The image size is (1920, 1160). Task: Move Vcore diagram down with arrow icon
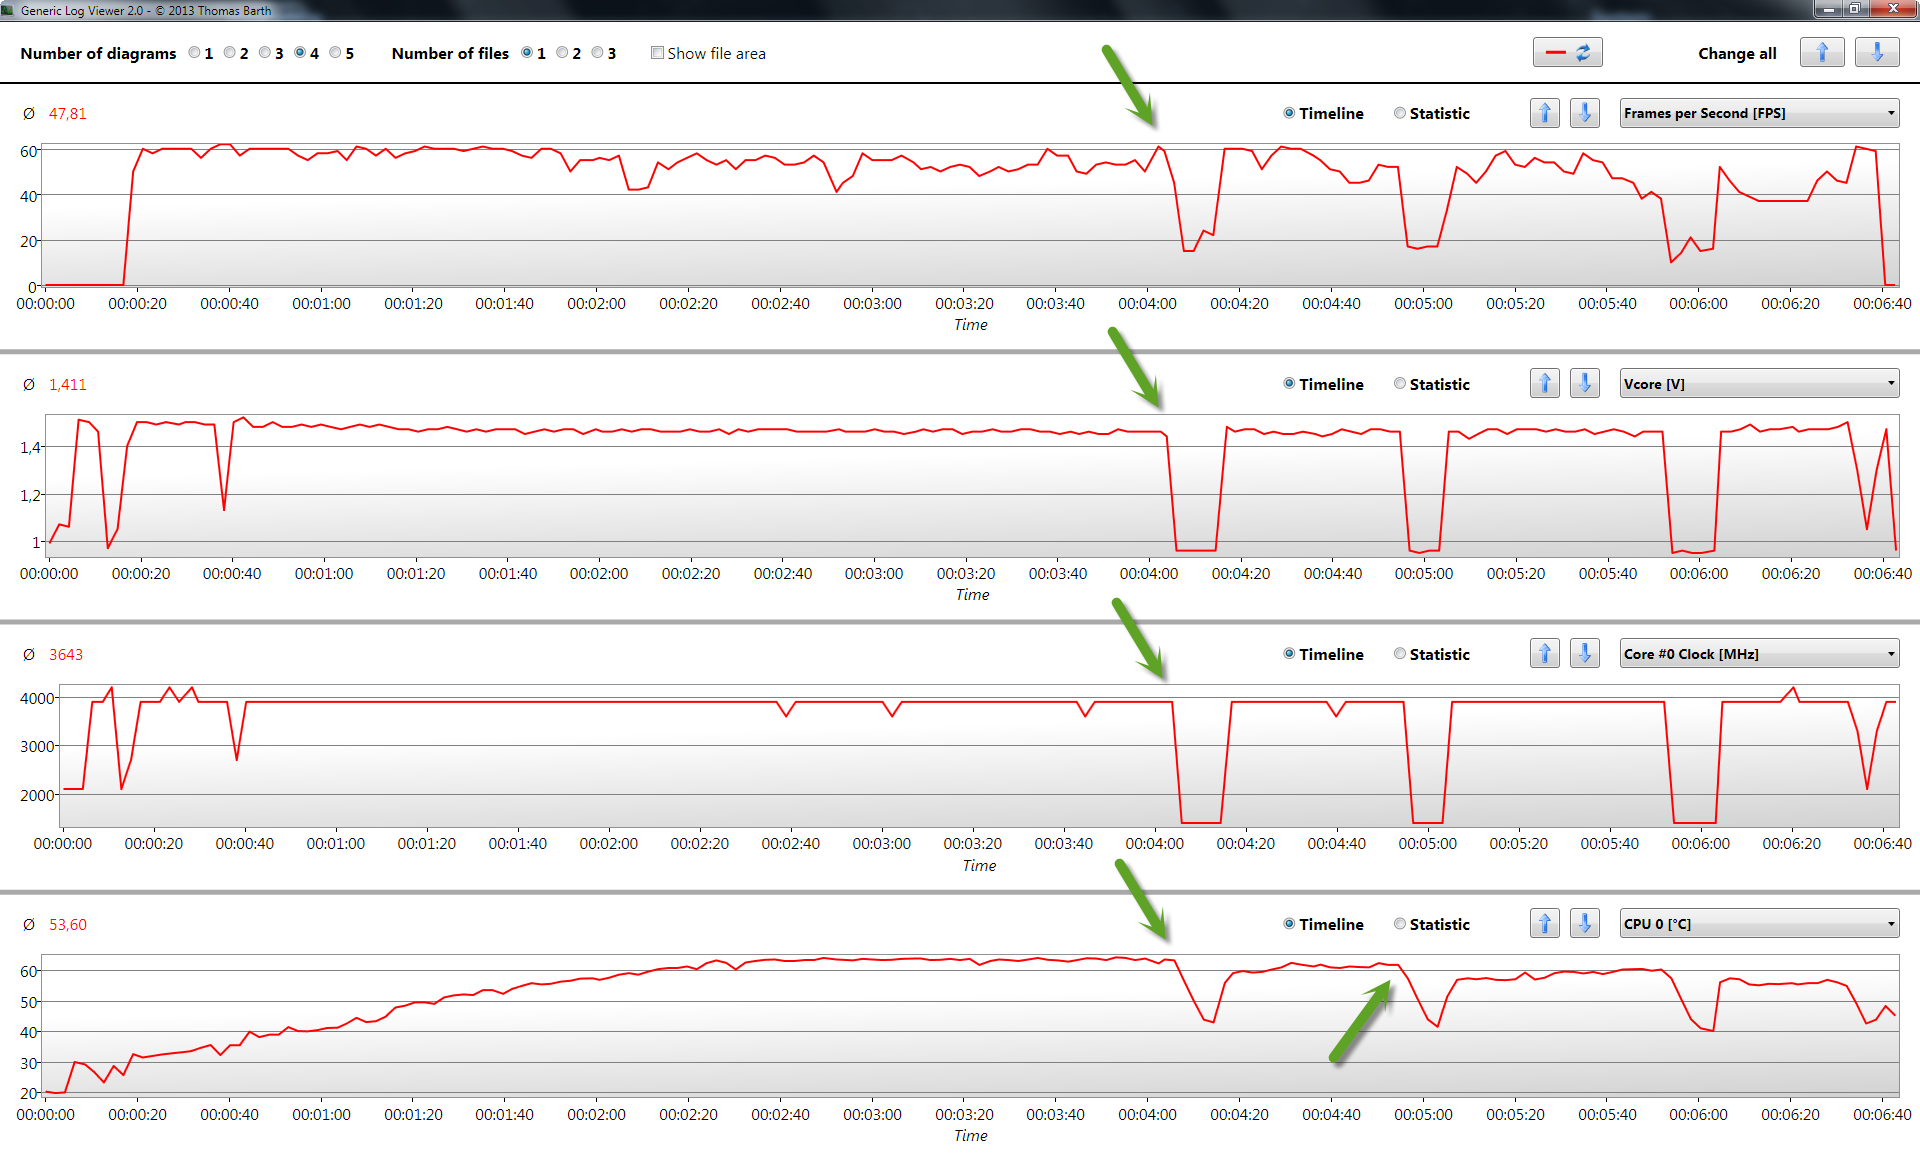1584,384
